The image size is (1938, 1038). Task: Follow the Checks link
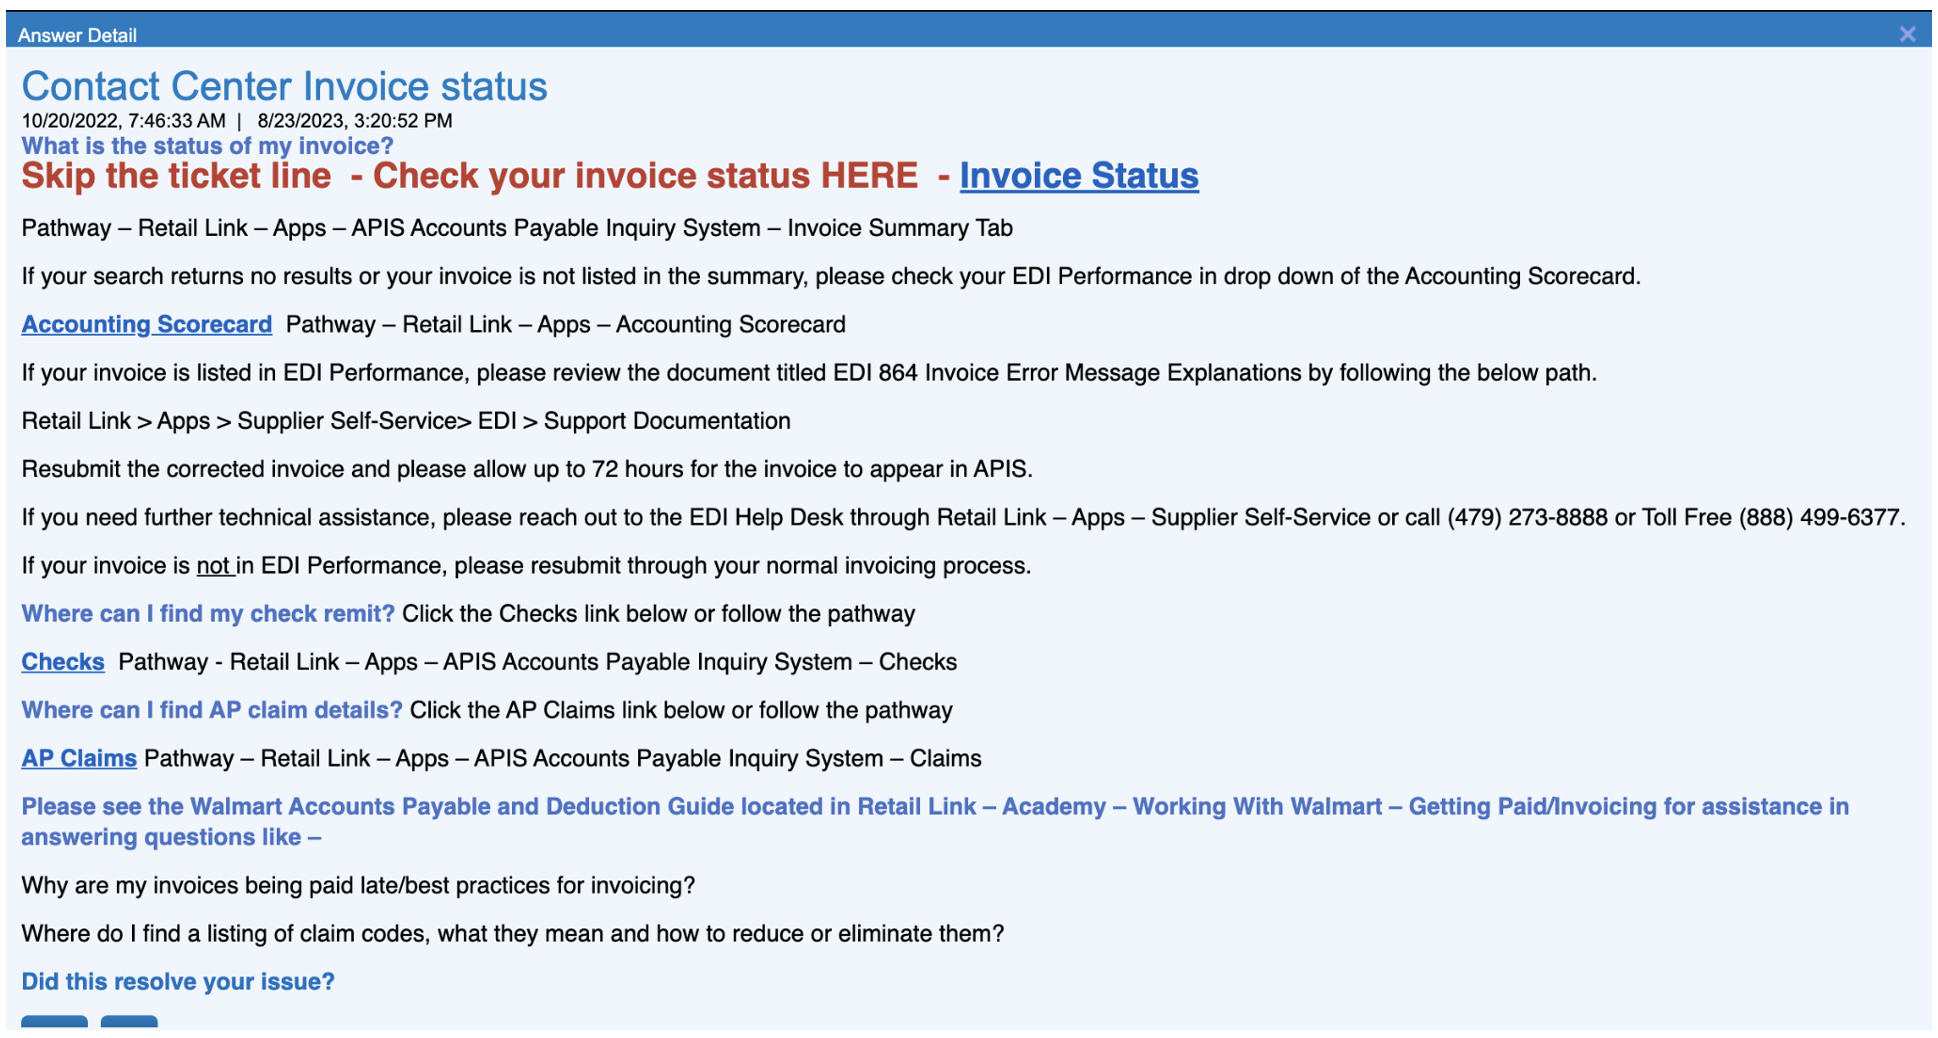coord(63,662)
